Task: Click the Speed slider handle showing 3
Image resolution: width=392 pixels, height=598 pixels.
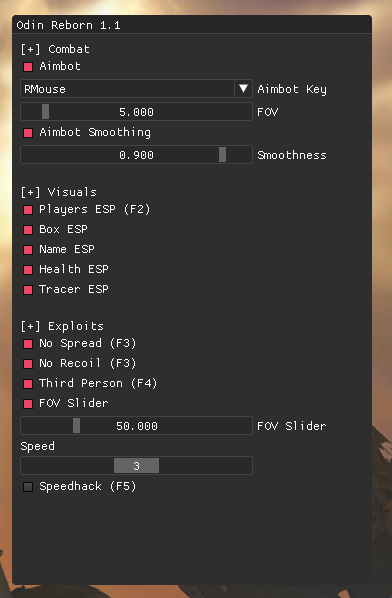Action: tap(136, 466)
